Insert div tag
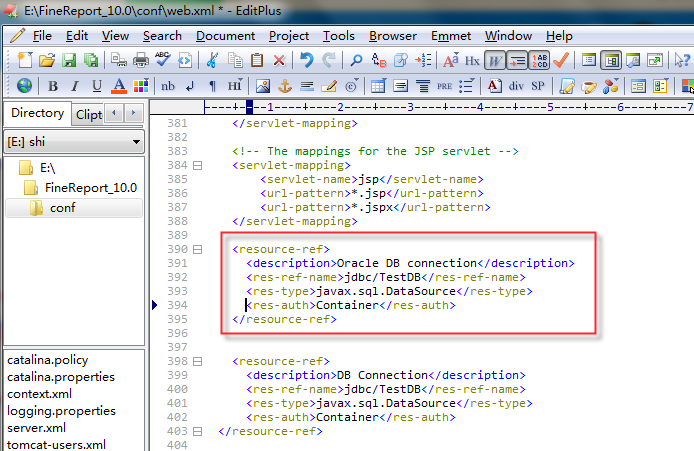Viewport: 694px width, 451px height. coord(516,86)
